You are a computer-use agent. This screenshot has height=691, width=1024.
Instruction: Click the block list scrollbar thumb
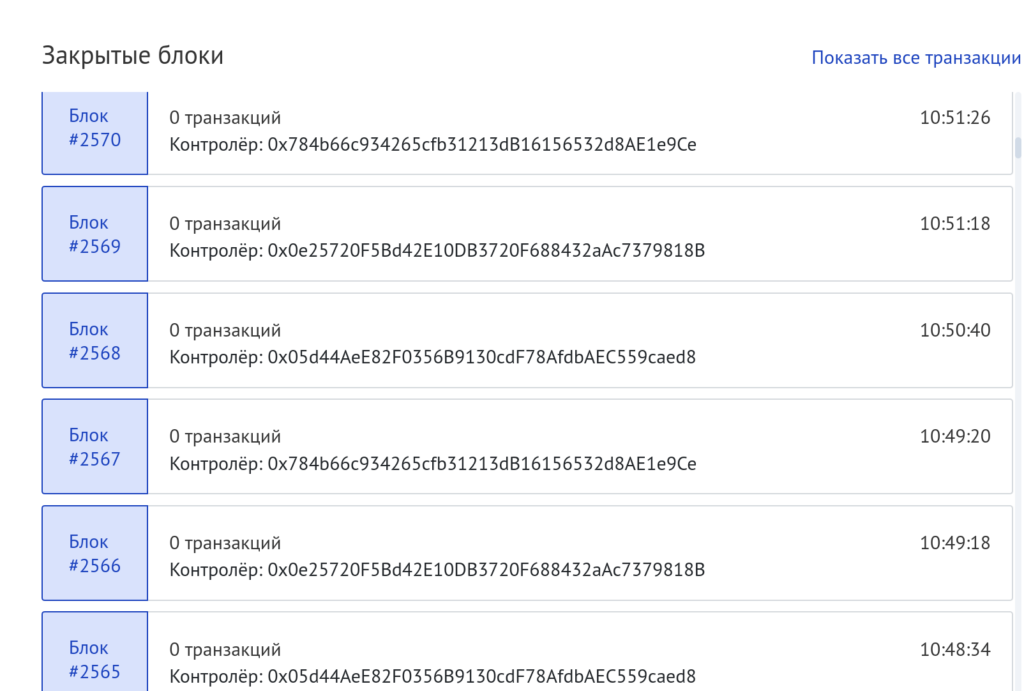1018,148
